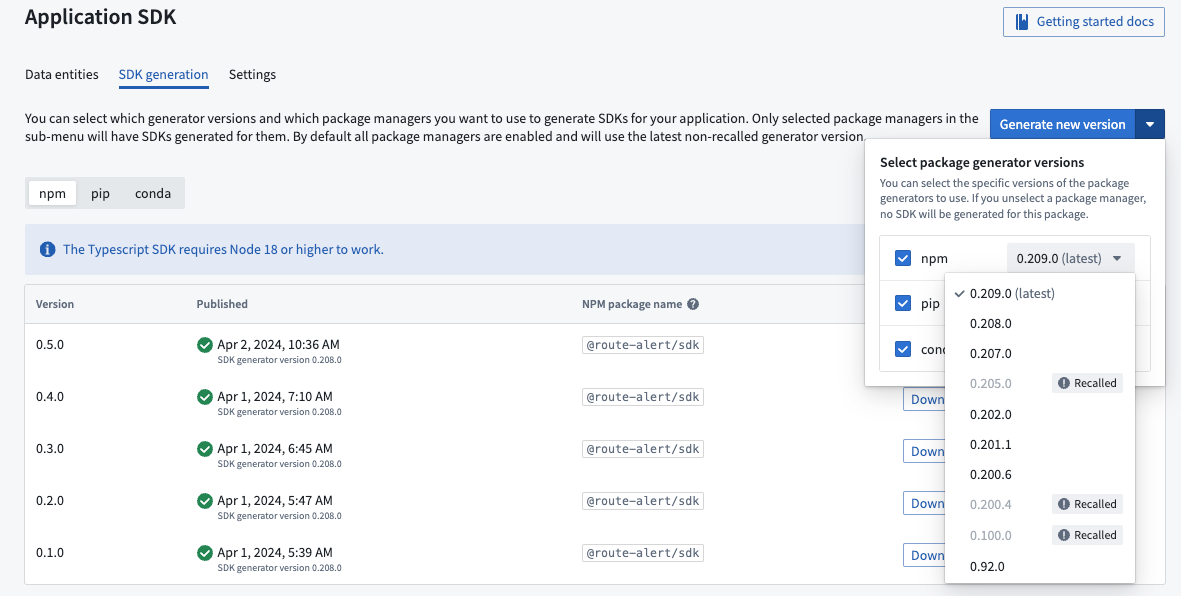Click @route-alert/sdk package name in 0.5.0 row
Screen dimensions: 1181x596
(642, 345)
